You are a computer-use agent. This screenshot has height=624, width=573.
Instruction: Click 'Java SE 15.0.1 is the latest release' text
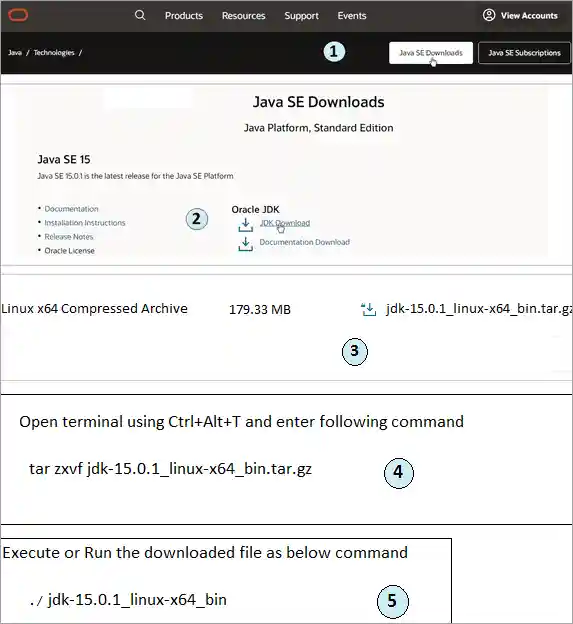point(135,176)
